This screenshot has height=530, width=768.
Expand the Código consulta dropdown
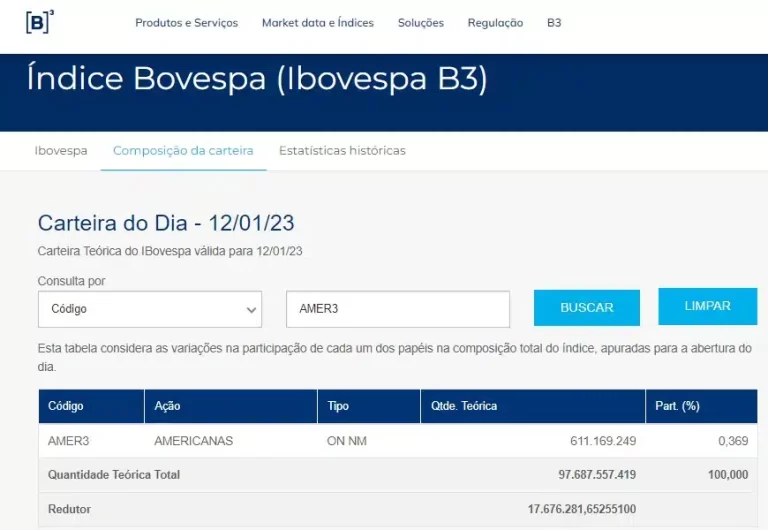[x=150, y=309]
